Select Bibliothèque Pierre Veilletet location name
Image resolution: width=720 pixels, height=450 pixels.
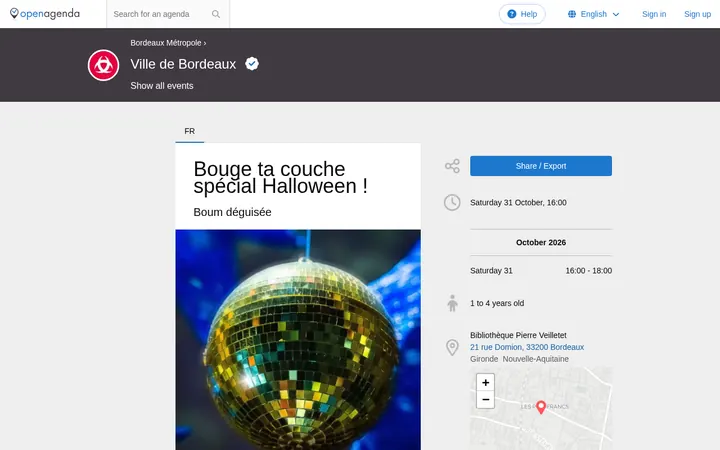[518, 335]
